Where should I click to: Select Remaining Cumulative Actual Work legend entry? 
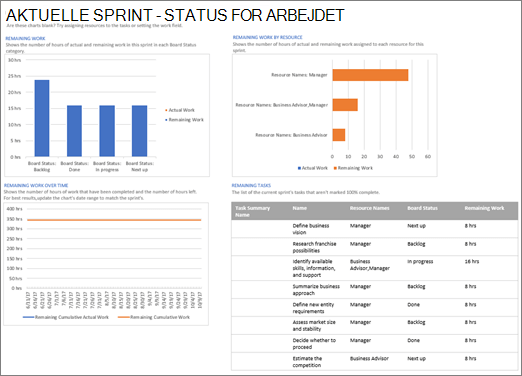[66, 317]
